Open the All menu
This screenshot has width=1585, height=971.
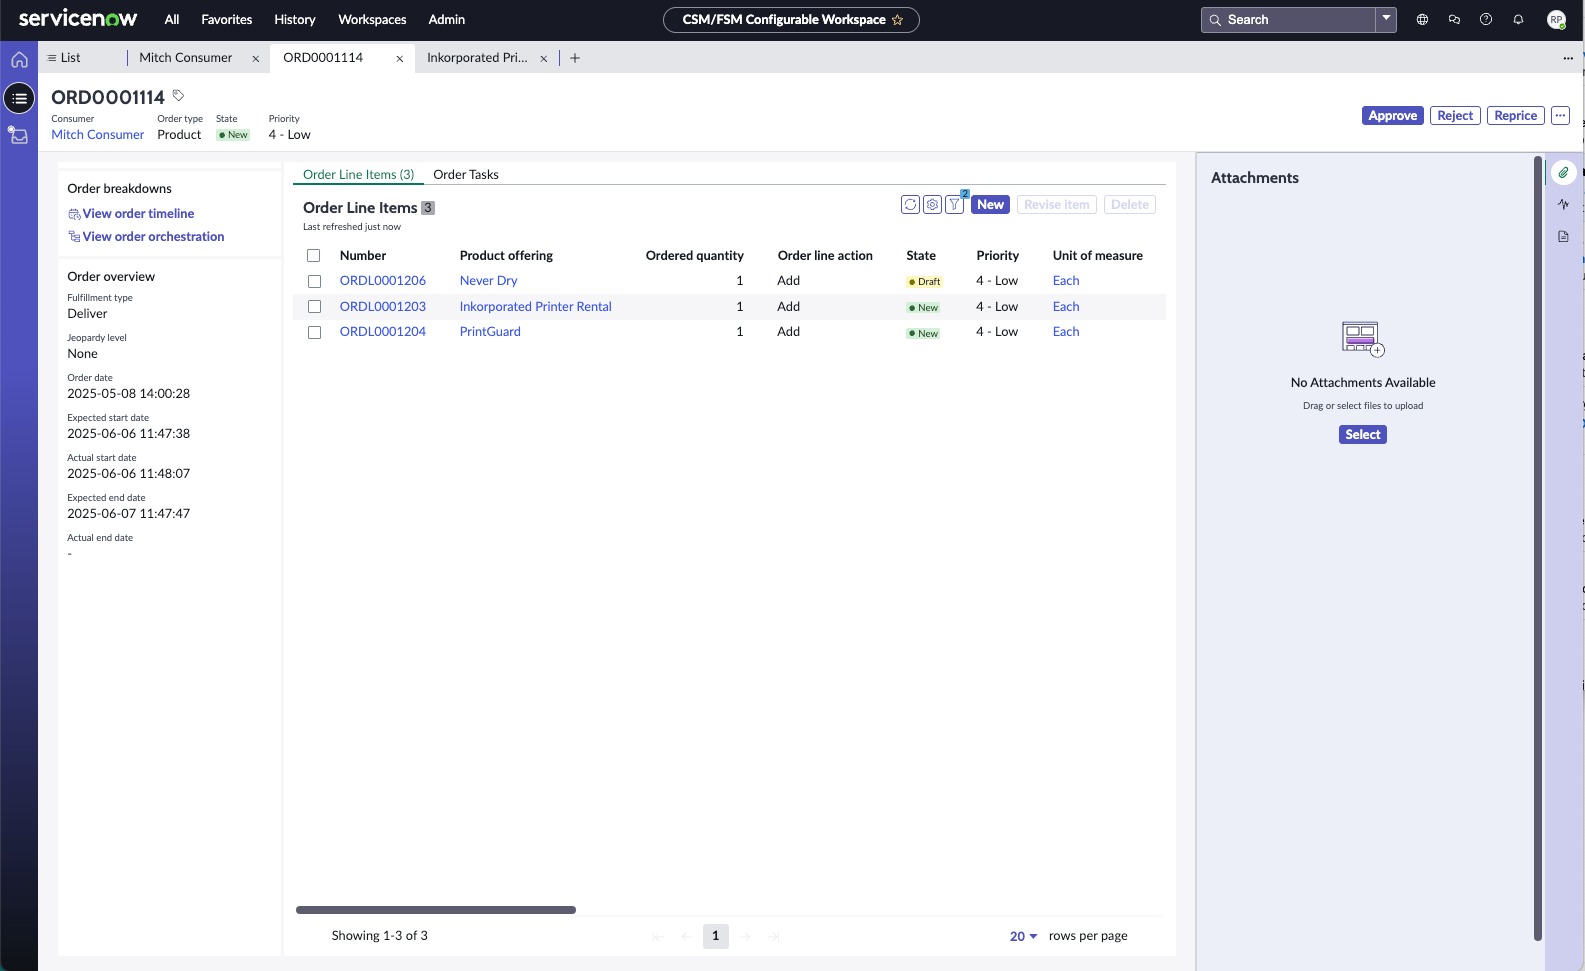pyautogui.click(x=172, y=19)
